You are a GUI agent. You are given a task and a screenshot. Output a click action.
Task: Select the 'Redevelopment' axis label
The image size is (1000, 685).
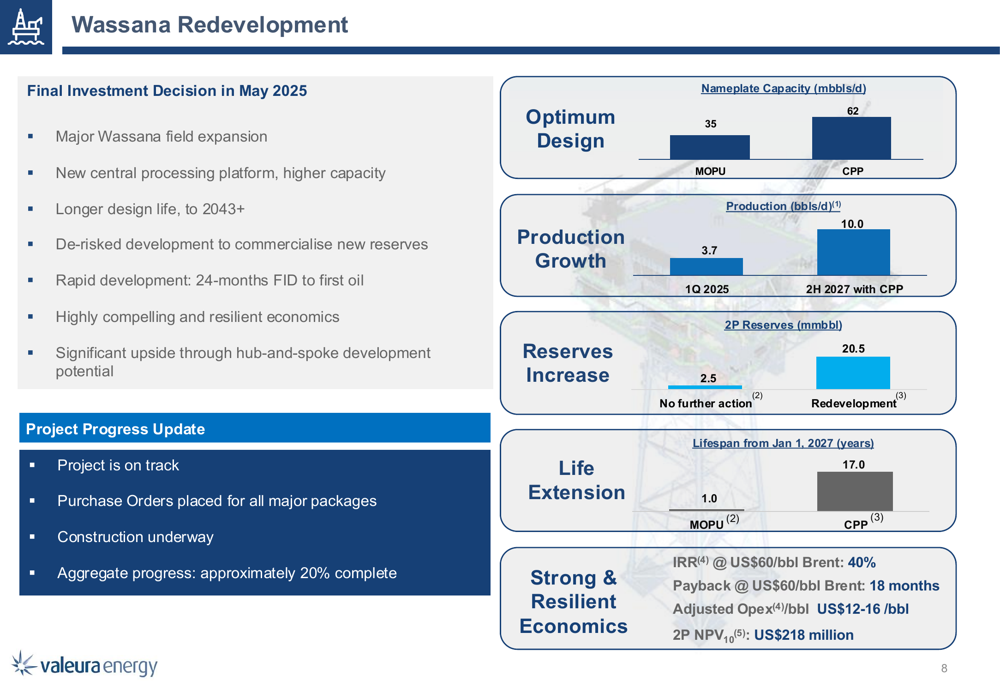(x=853, y=403)
